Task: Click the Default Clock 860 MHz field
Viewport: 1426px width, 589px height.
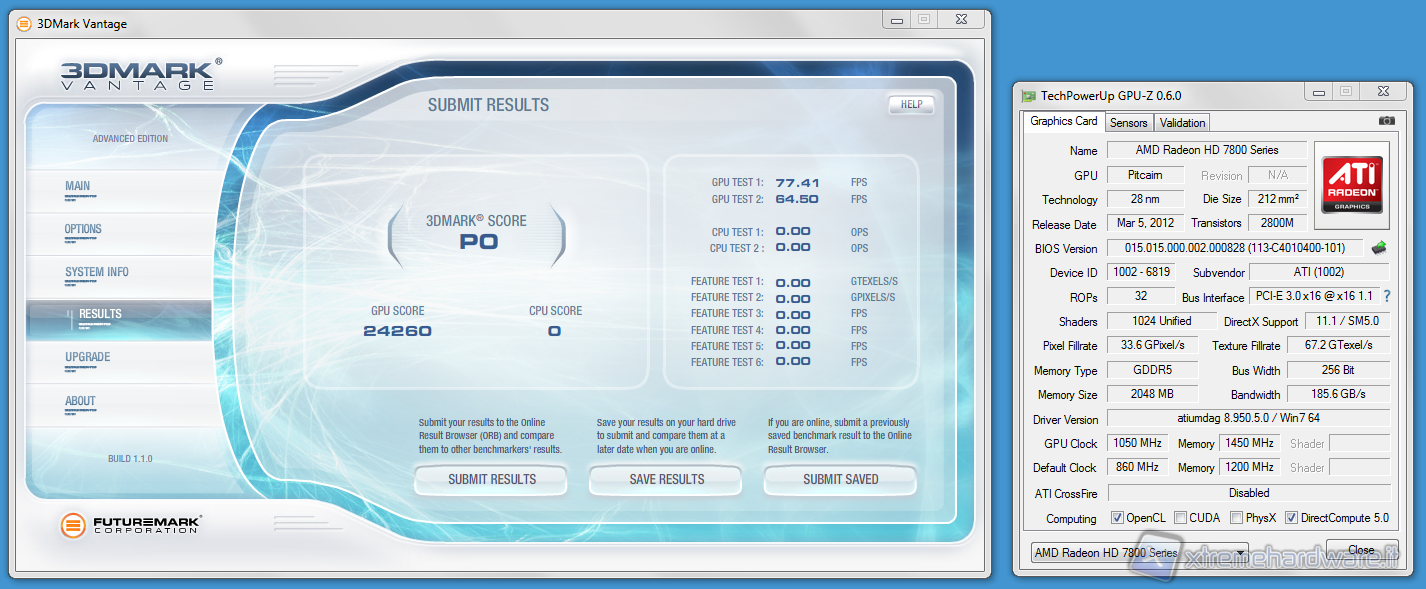Action: click(x=1139, y=467)
